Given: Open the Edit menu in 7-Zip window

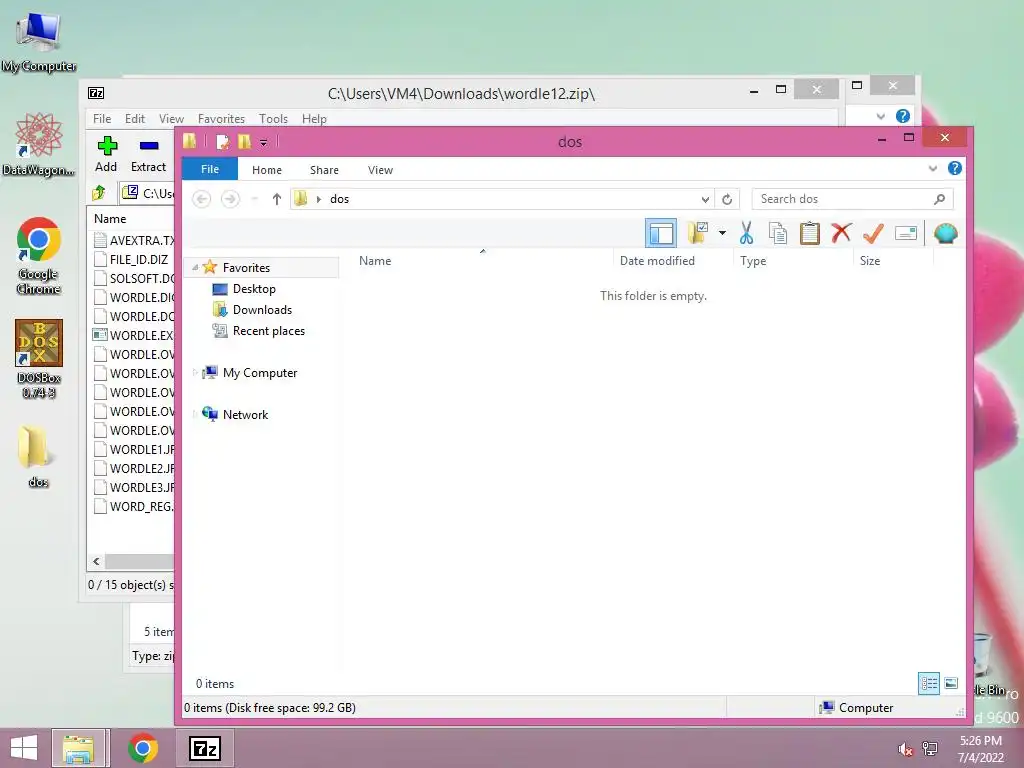Looking at the screenshot, I should click(135, 118).
